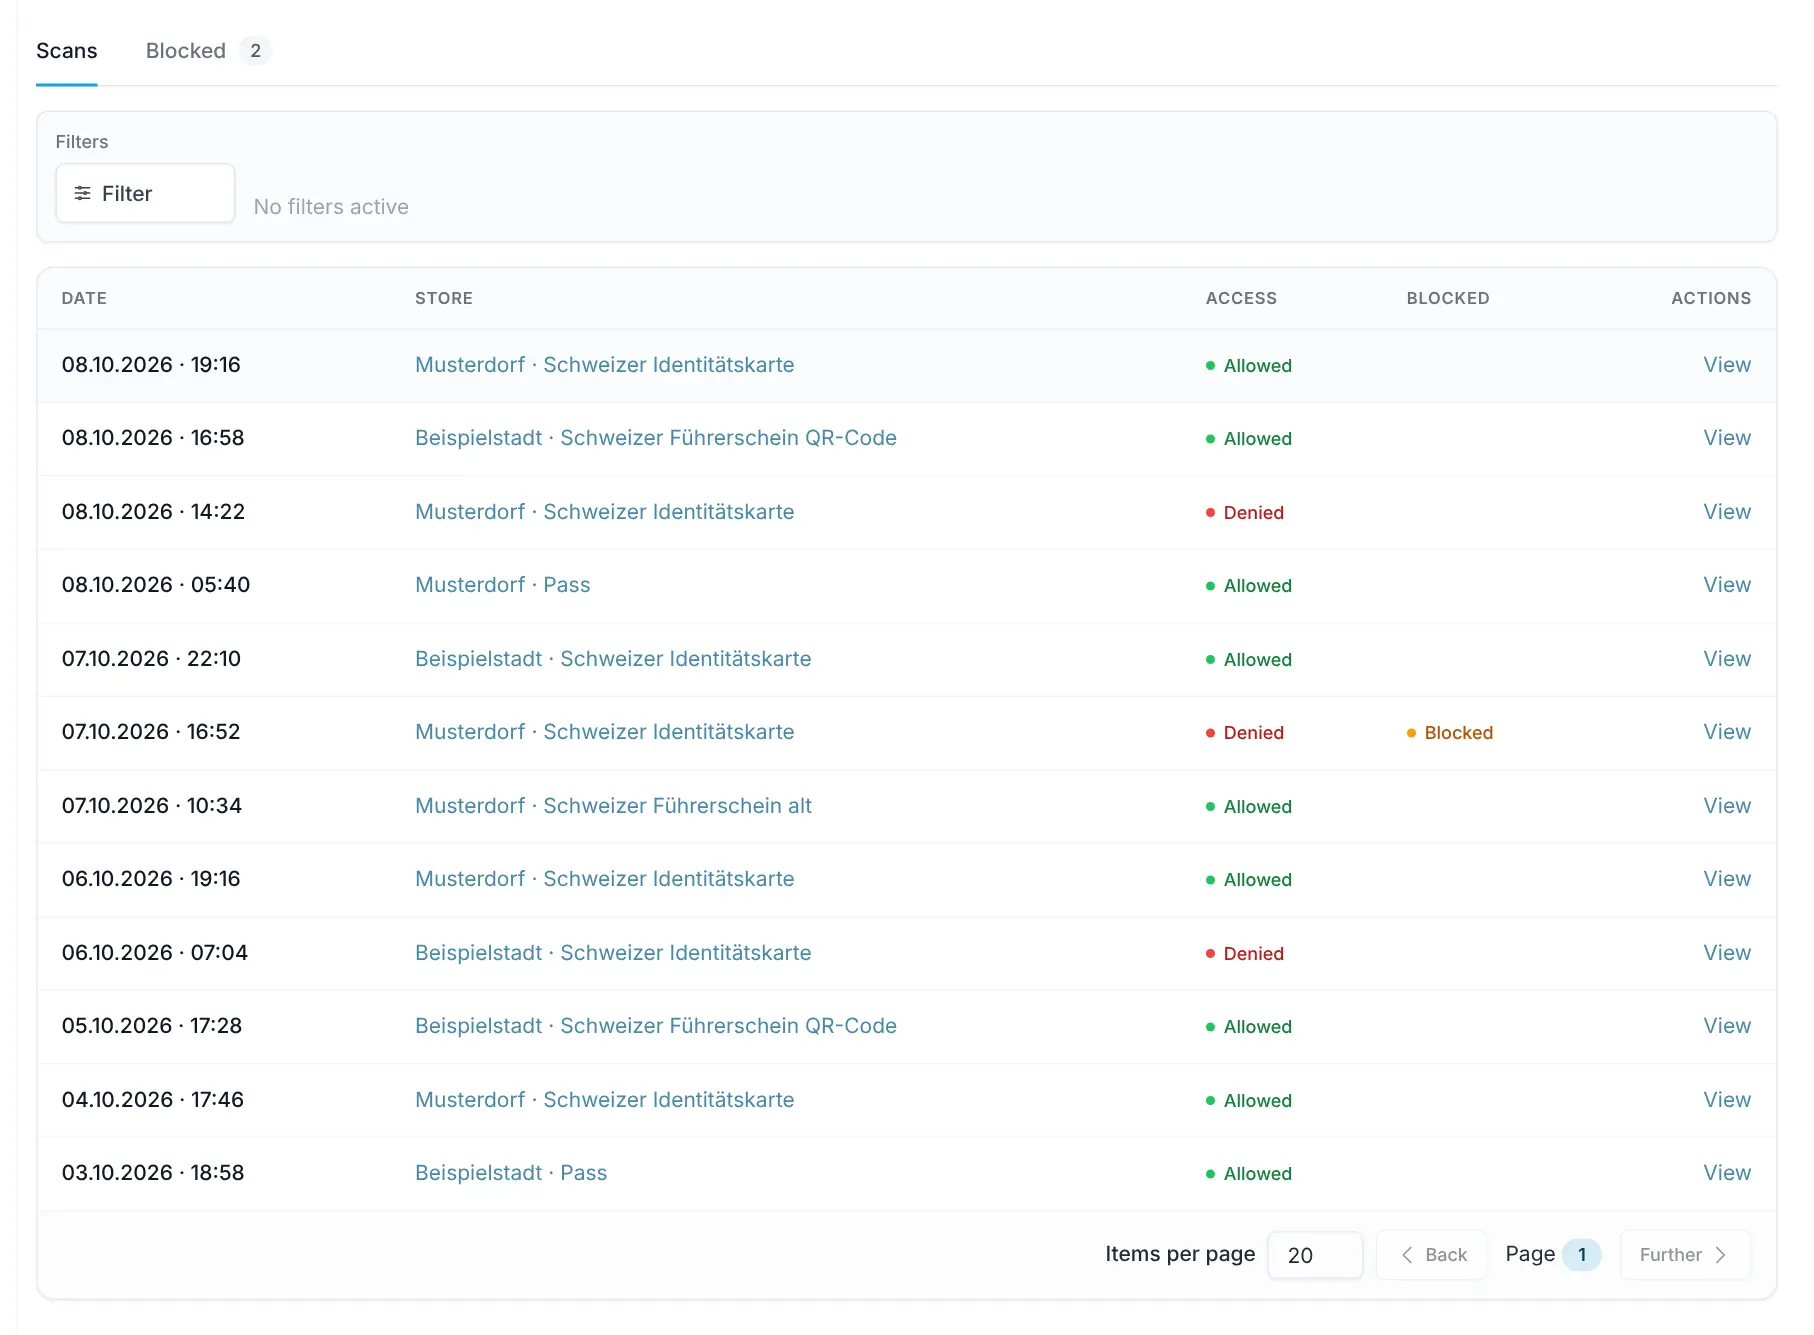This screenshot has height=1335, width=1814.
Task: Open the Filter button with sliders icon
Action: (x=145, y=193)
